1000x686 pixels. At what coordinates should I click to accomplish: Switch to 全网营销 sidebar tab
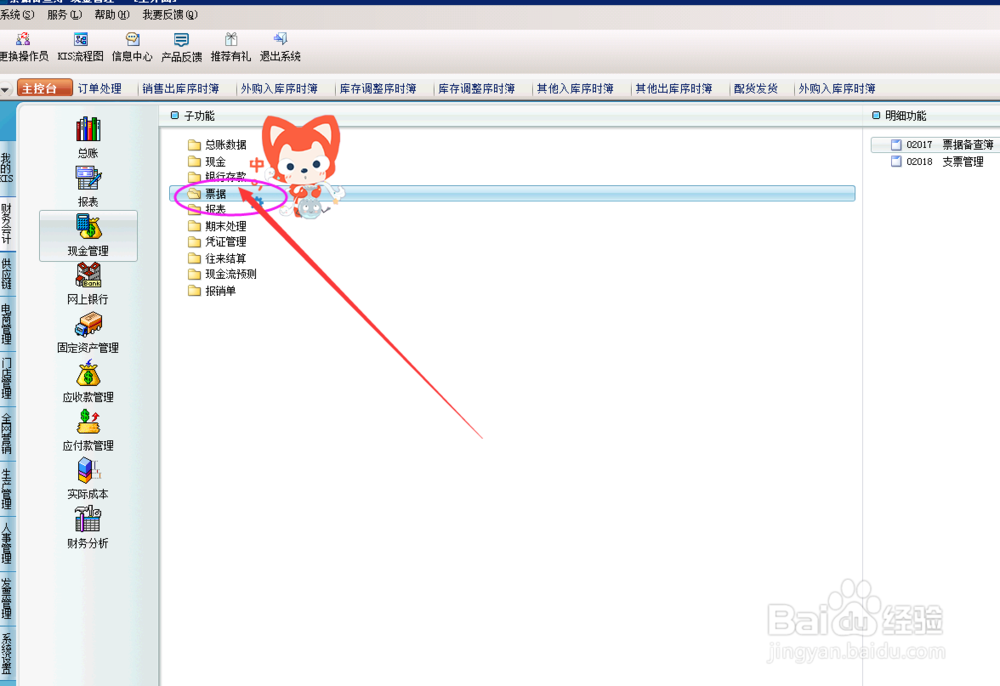(x=6, y=433)
